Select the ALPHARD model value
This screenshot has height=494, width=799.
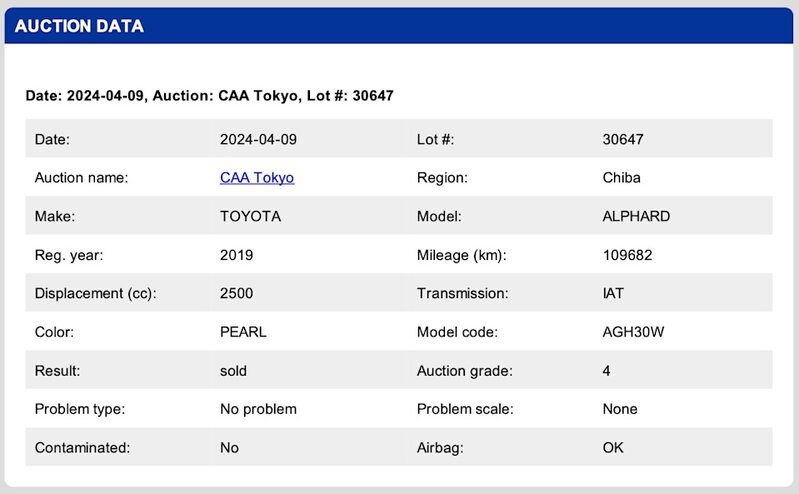pyautogui.click(x=636, y=216)
